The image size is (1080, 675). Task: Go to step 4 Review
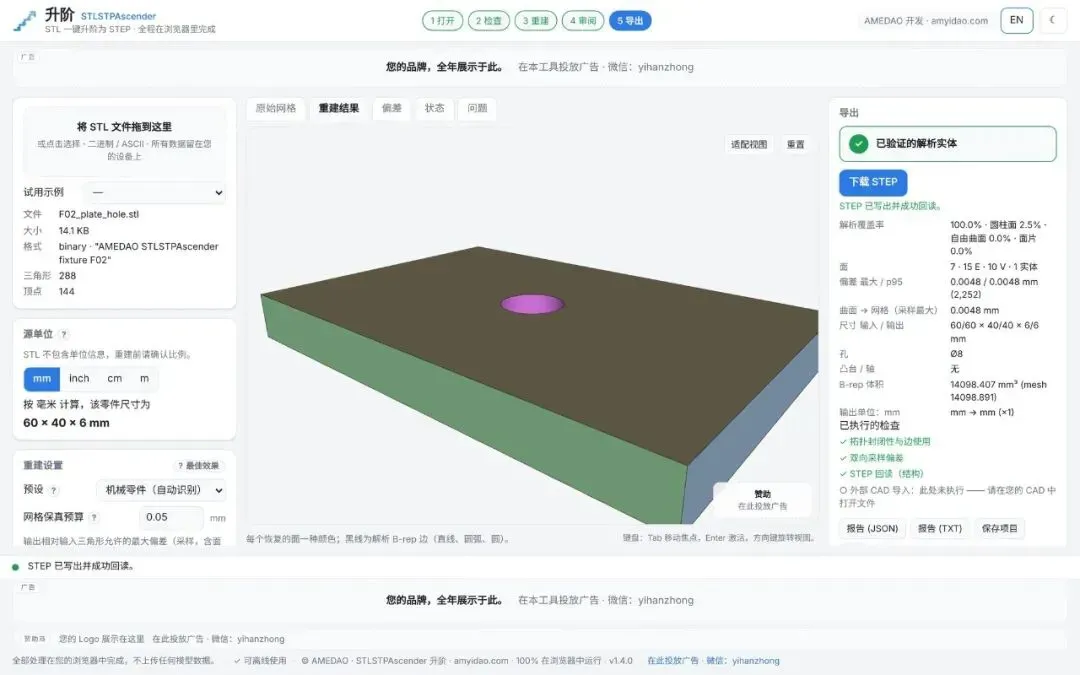[583, 21]
